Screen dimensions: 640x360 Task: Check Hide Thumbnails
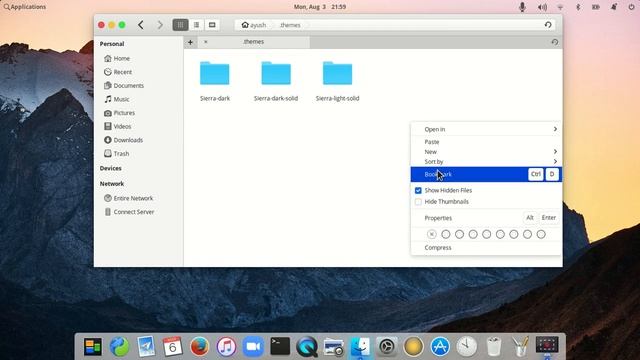[418, 202]
